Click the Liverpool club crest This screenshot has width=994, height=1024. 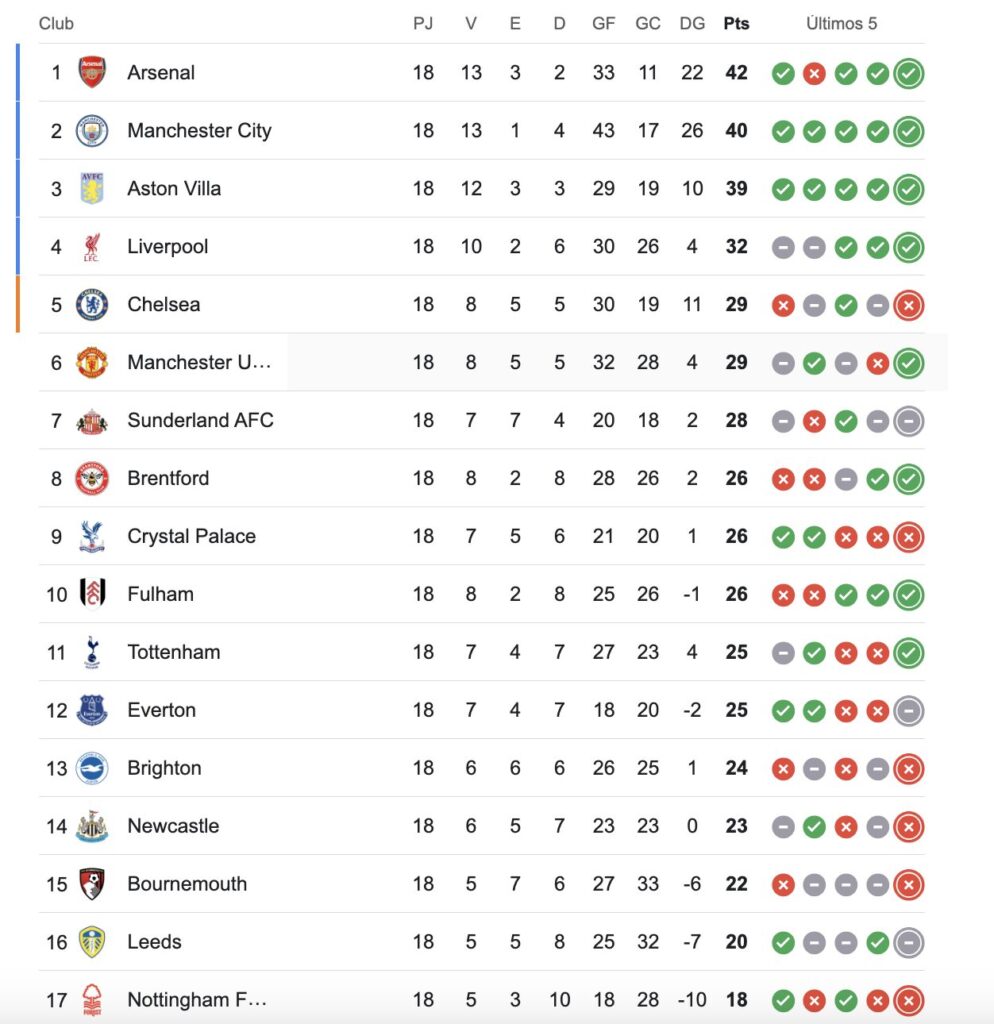(92, 247)
